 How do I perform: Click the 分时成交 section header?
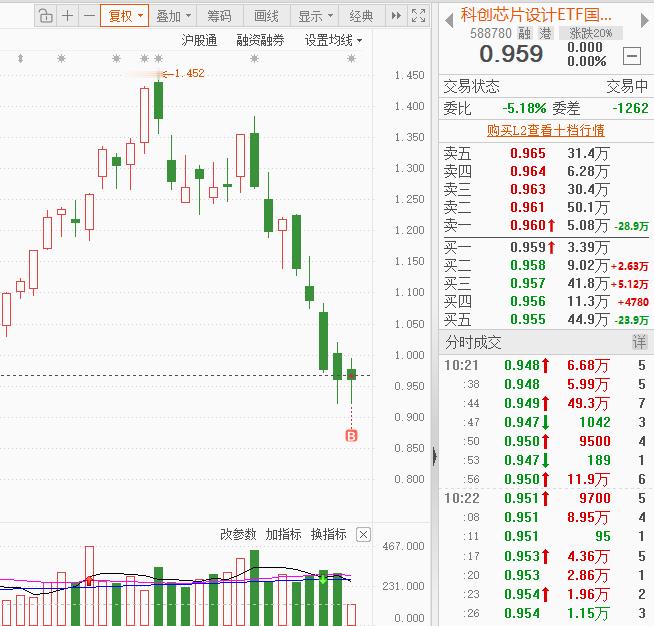[546, 342]
